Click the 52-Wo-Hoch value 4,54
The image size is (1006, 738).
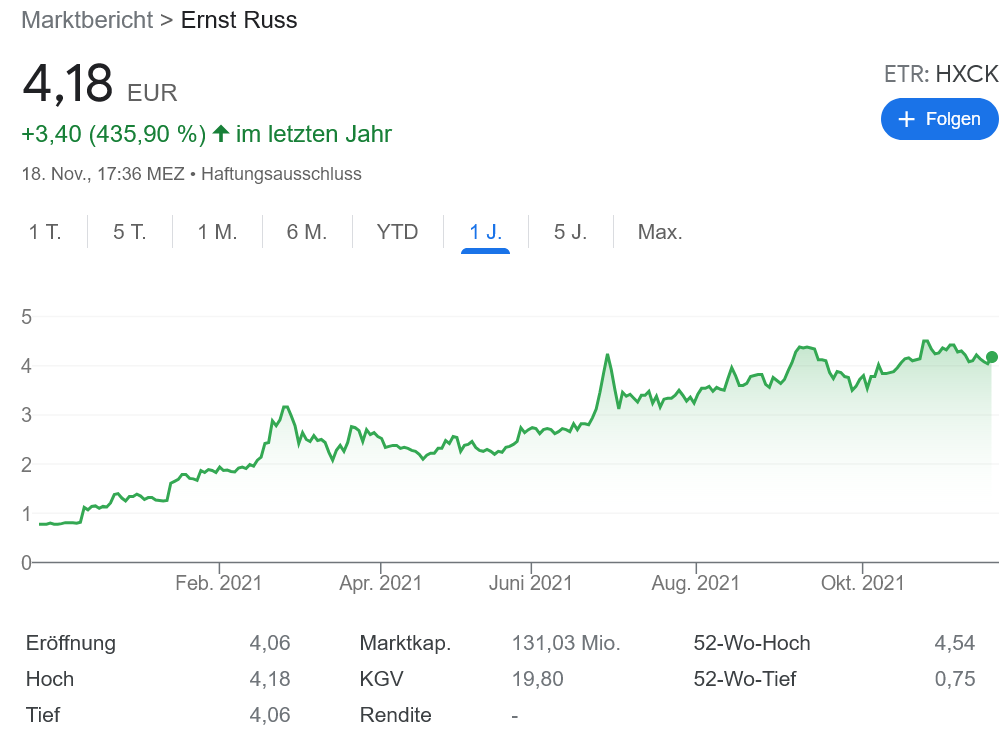(954, 643)
